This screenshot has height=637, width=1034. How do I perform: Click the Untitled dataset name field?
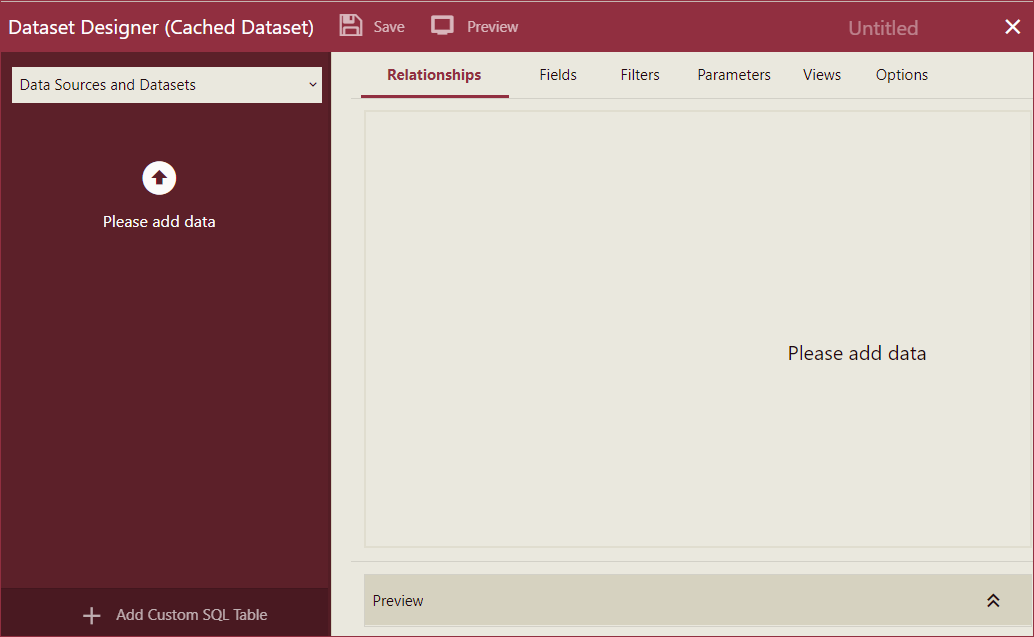coord(882,27)
